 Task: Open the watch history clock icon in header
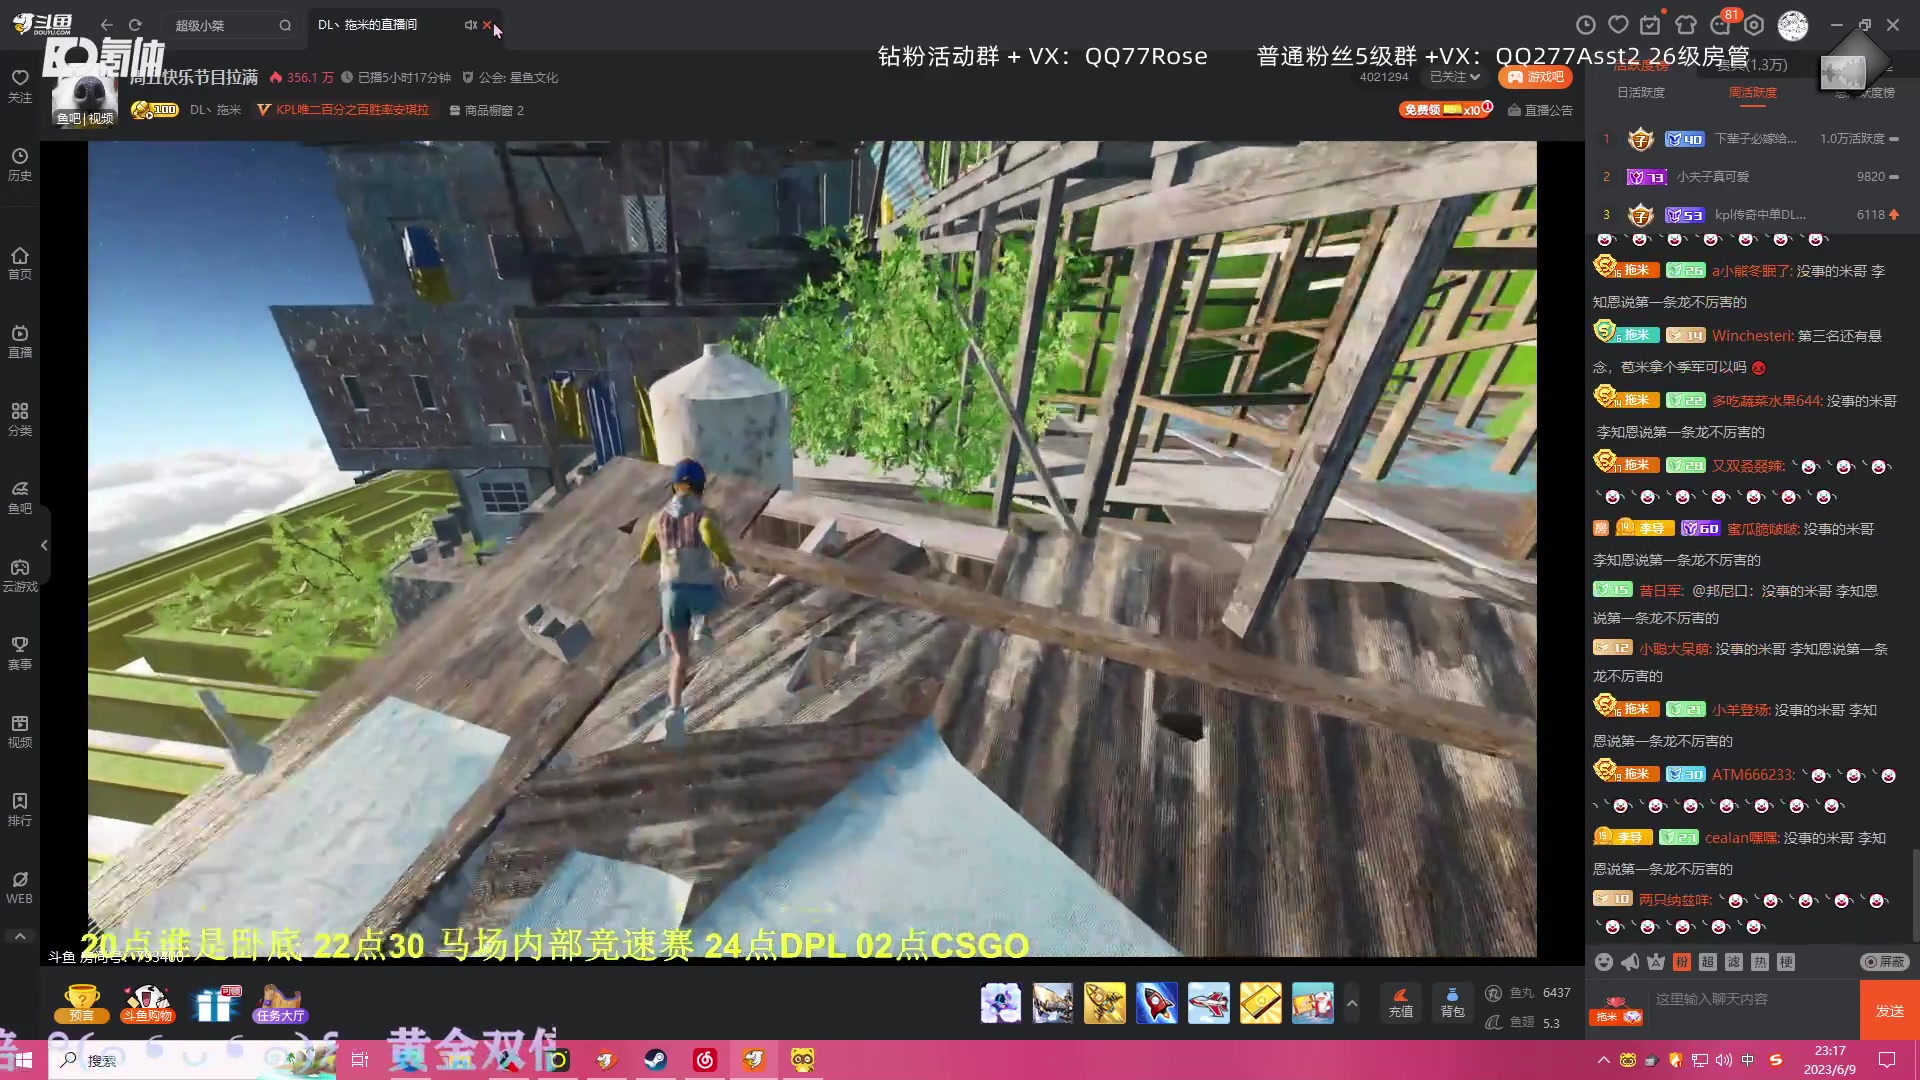tap(1585, 25)
